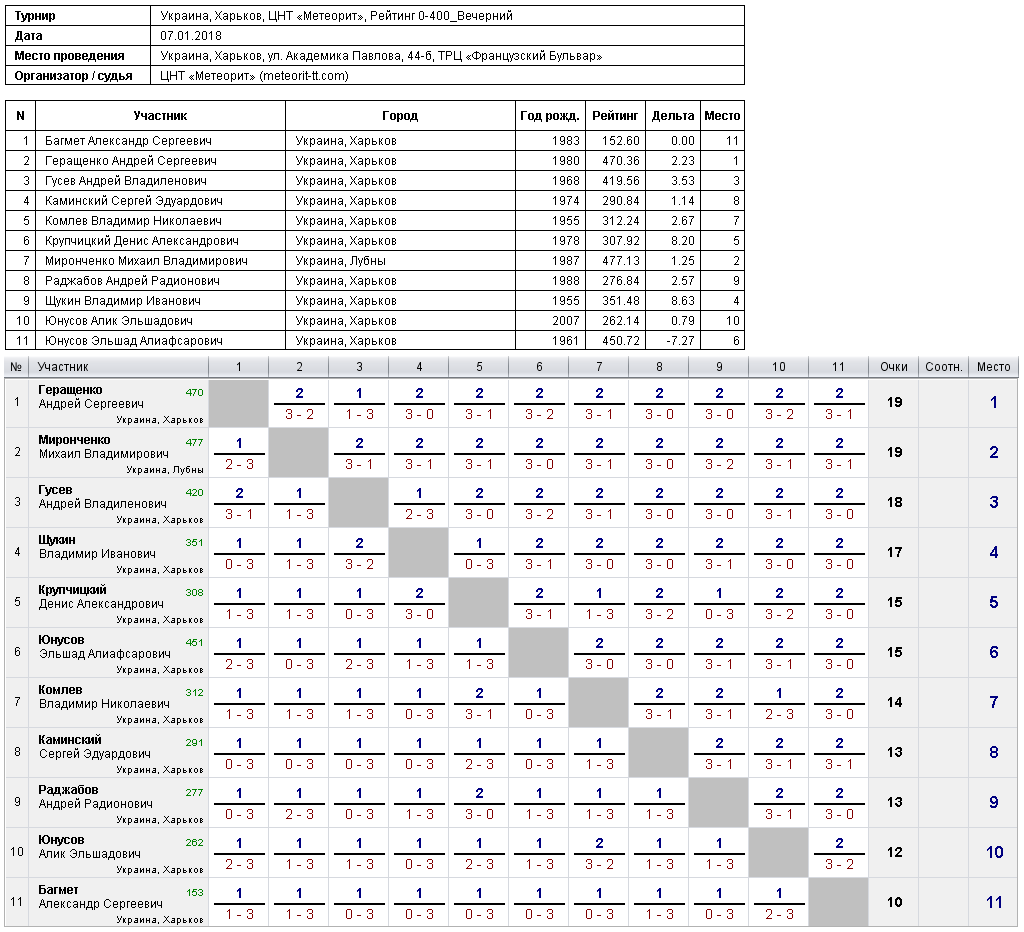Click Комлев's 2 - 3 score against opponent 10
Viewport: 1024px width, 932px height.
click(779, 715)
